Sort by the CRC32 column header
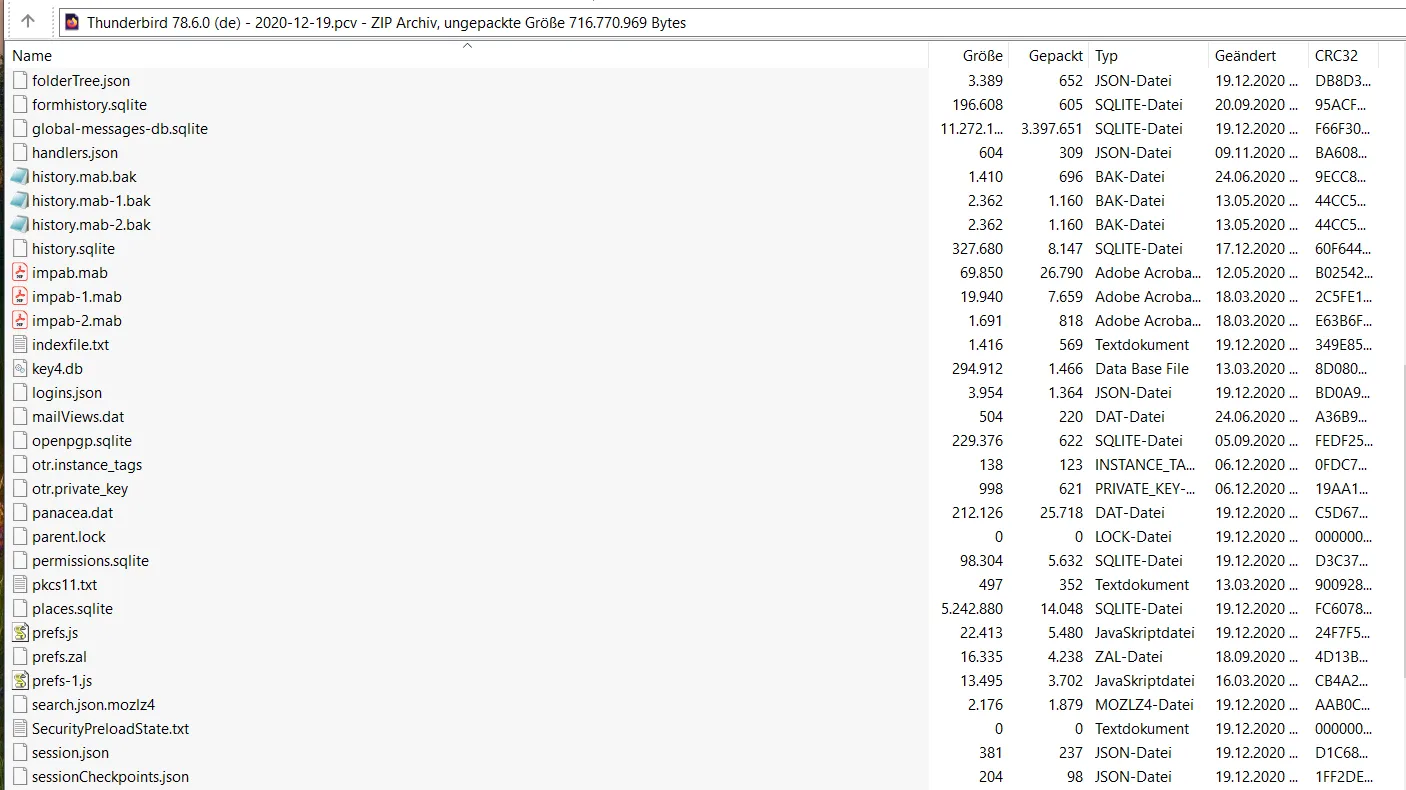This screenshot has width=1406, height=790. (1343, 56)
